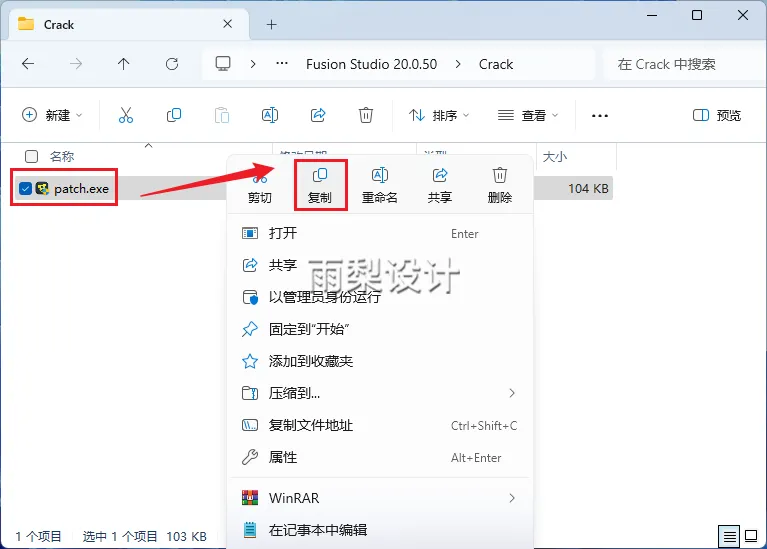Uncheck the patch.exe checkbox

click(25, 188)
